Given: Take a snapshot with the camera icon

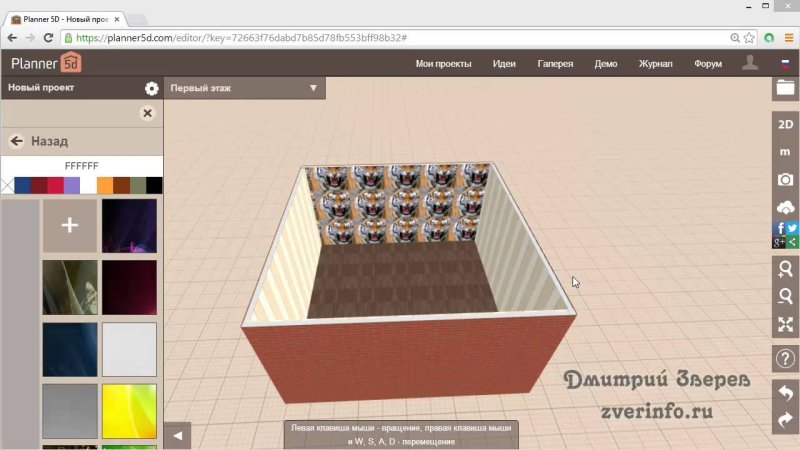Looking at the screenshot, I should [785, 179].
